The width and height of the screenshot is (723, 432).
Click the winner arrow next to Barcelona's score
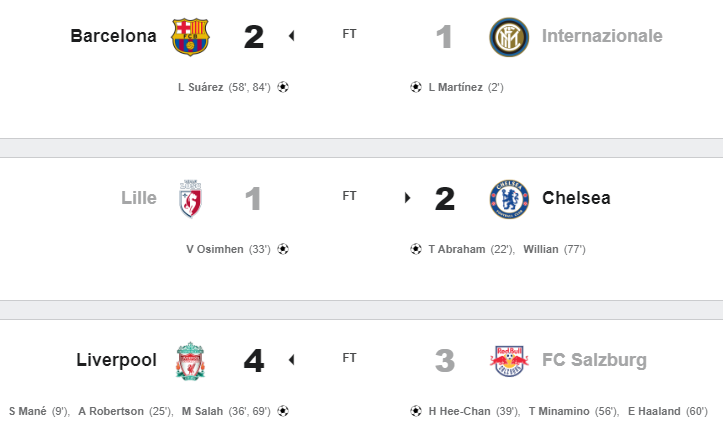click(x=291, y=36)
